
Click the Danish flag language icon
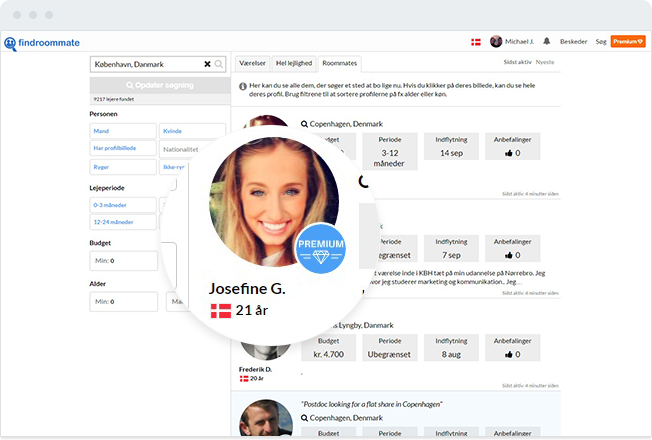[475, 42]
